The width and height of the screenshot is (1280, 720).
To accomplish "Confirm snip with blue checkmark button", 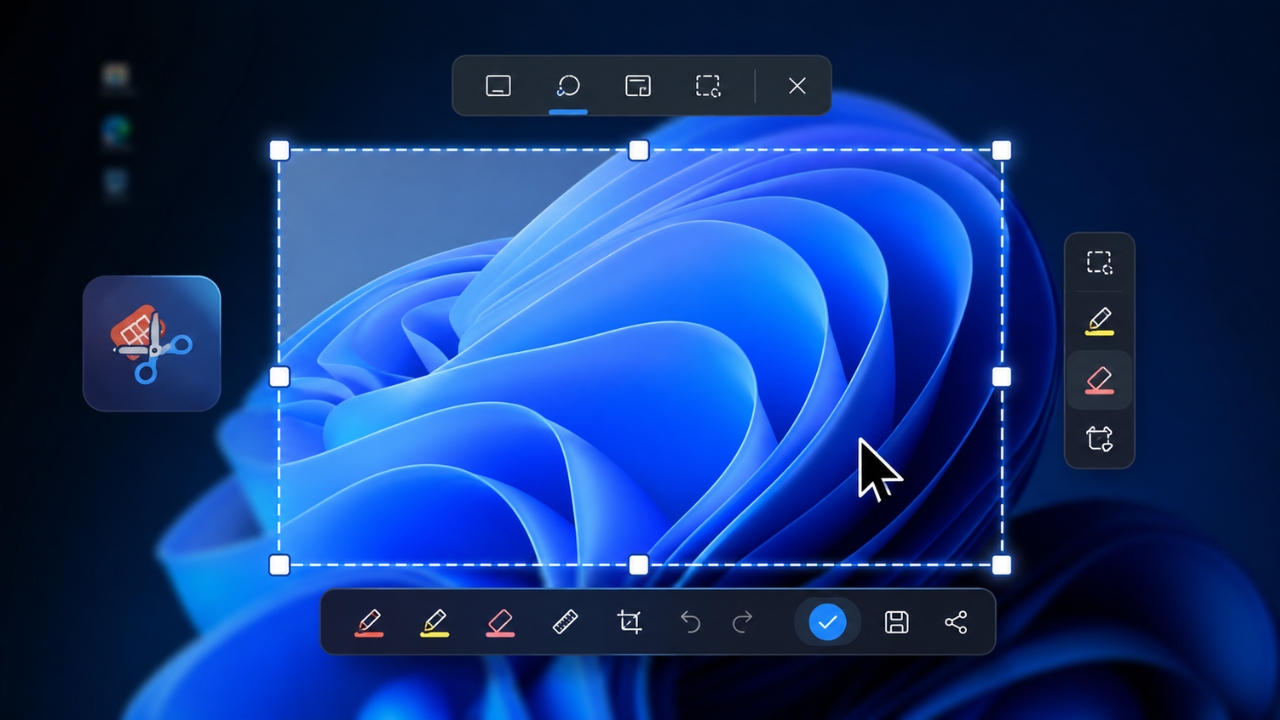I will (827, 623).
